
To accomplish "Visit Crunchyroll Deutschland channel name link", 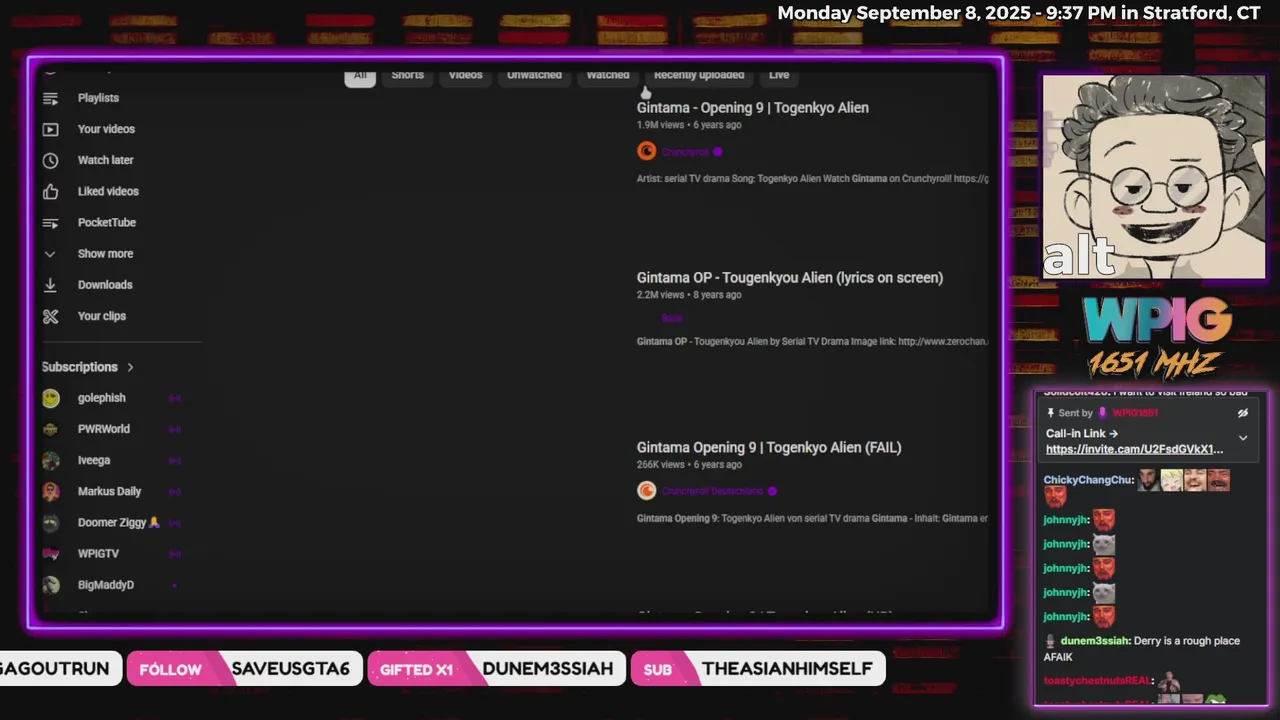I will pyautogui.click(x=712, y=491).
